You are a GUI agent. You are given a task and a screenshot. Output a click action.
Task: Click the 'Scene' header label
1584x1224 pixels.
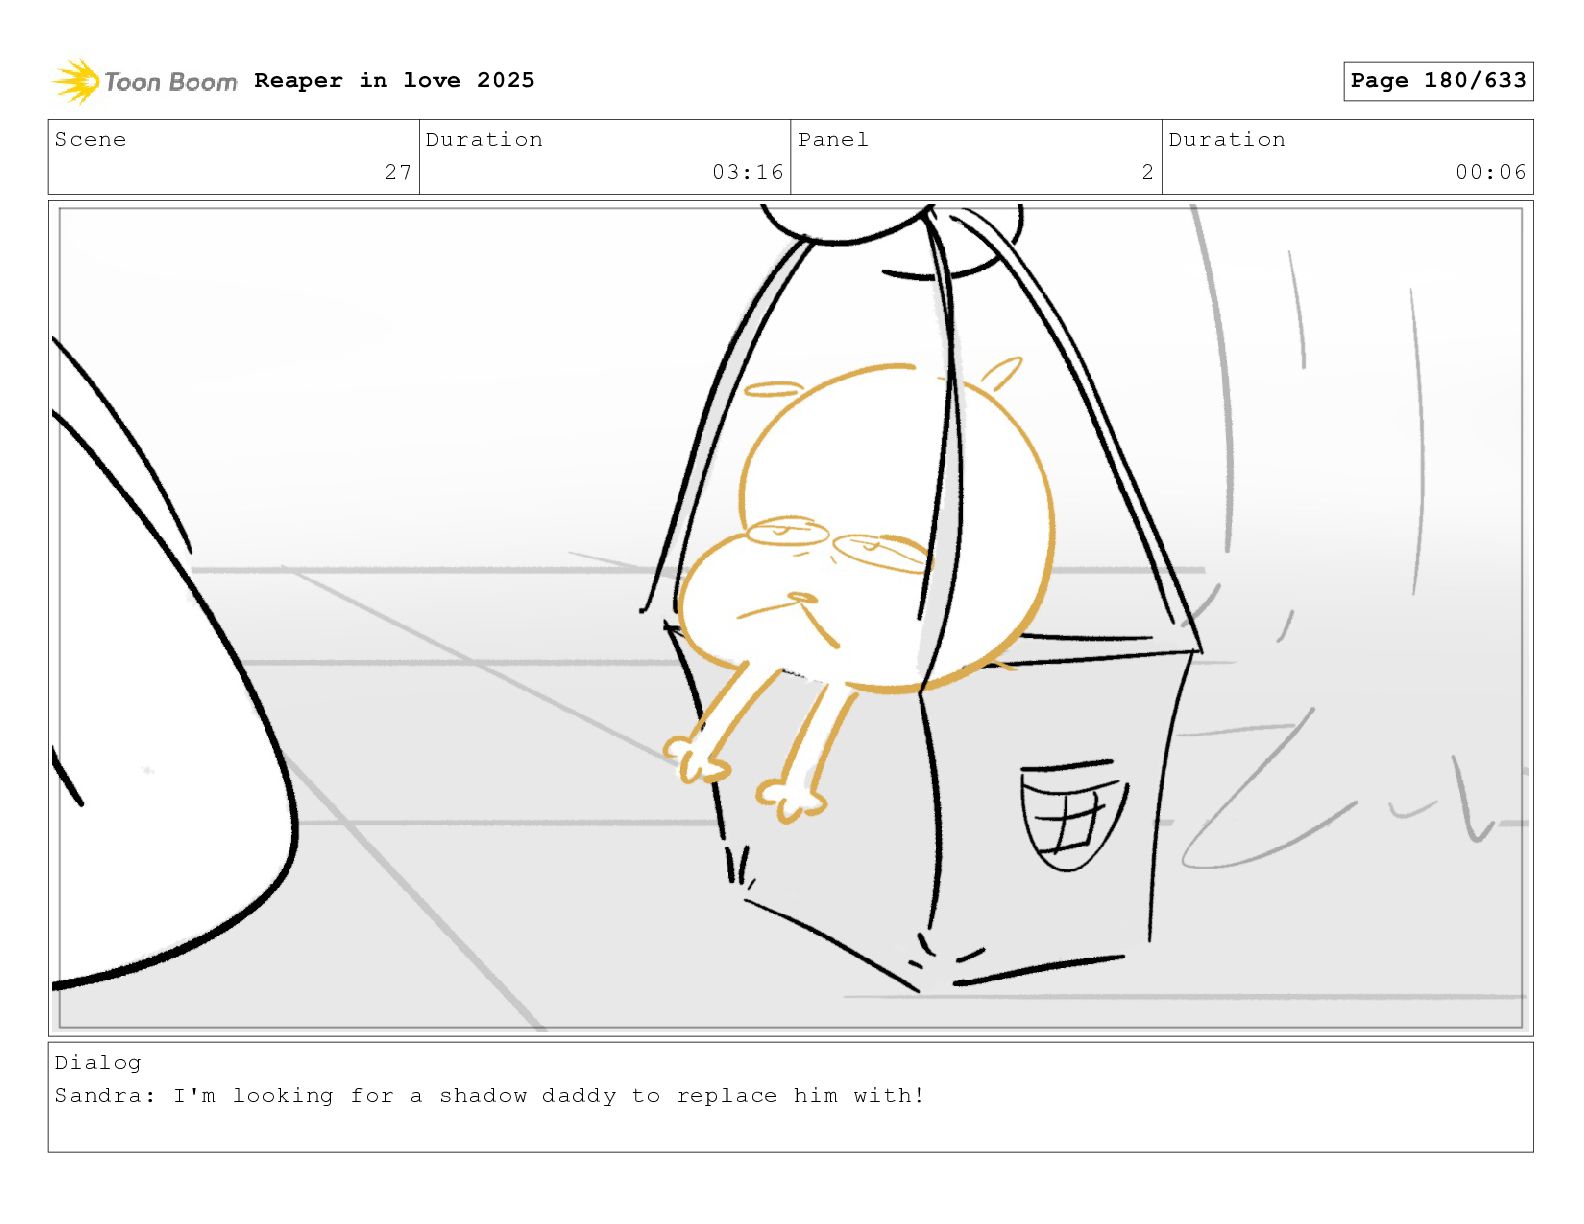(x=90, y=140)
